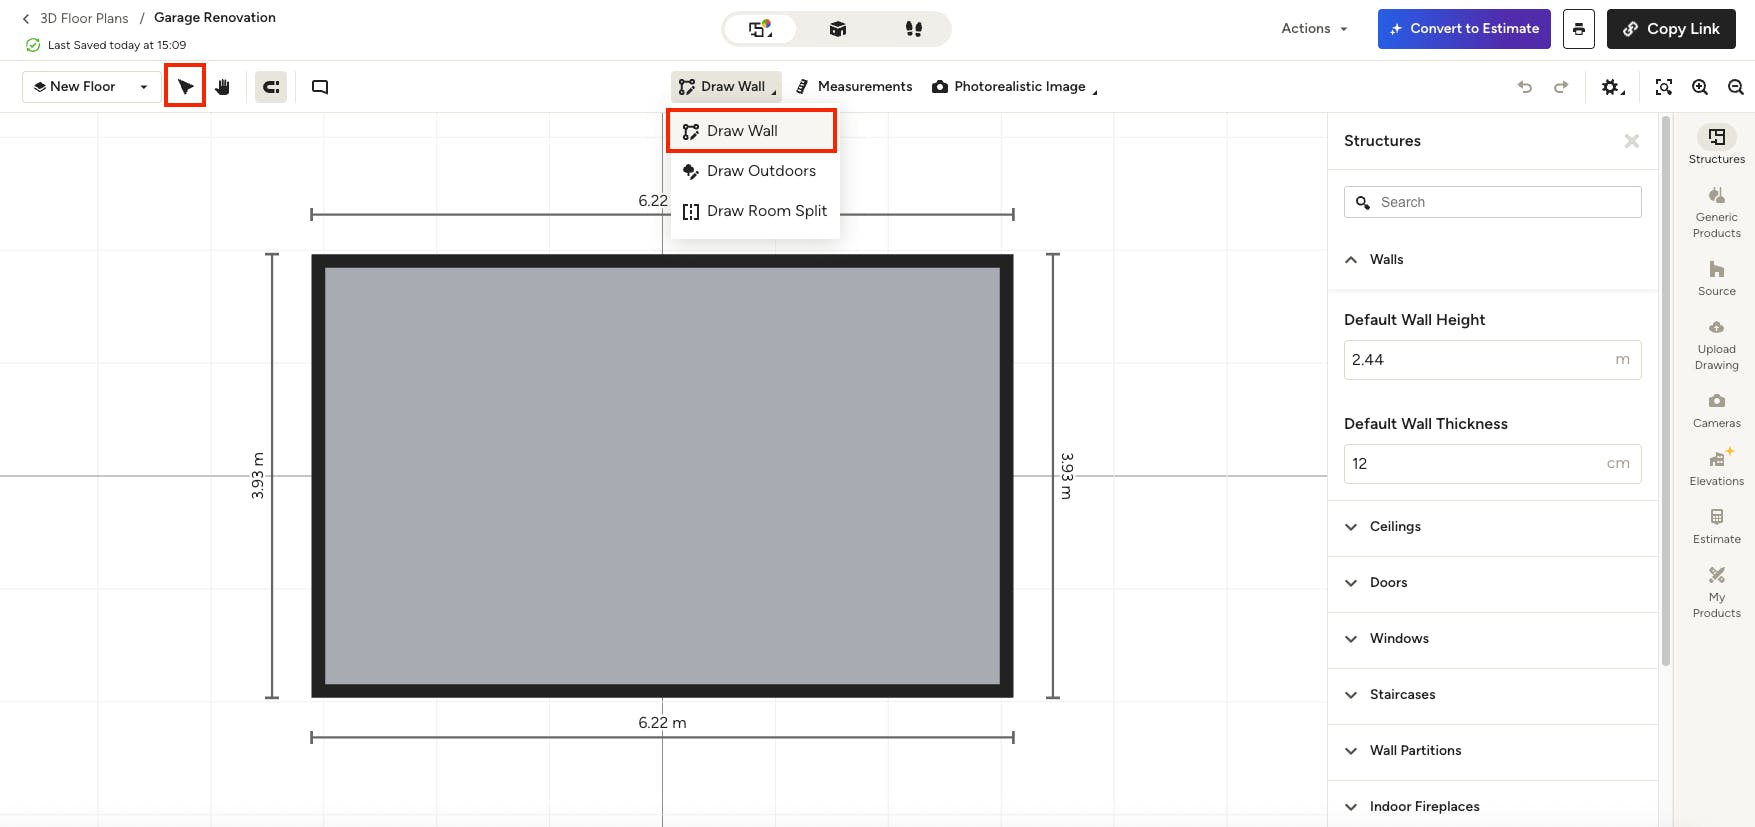Open the settings gear menu
Viewport: 1755px width, 827px height.
point(1612,87)
